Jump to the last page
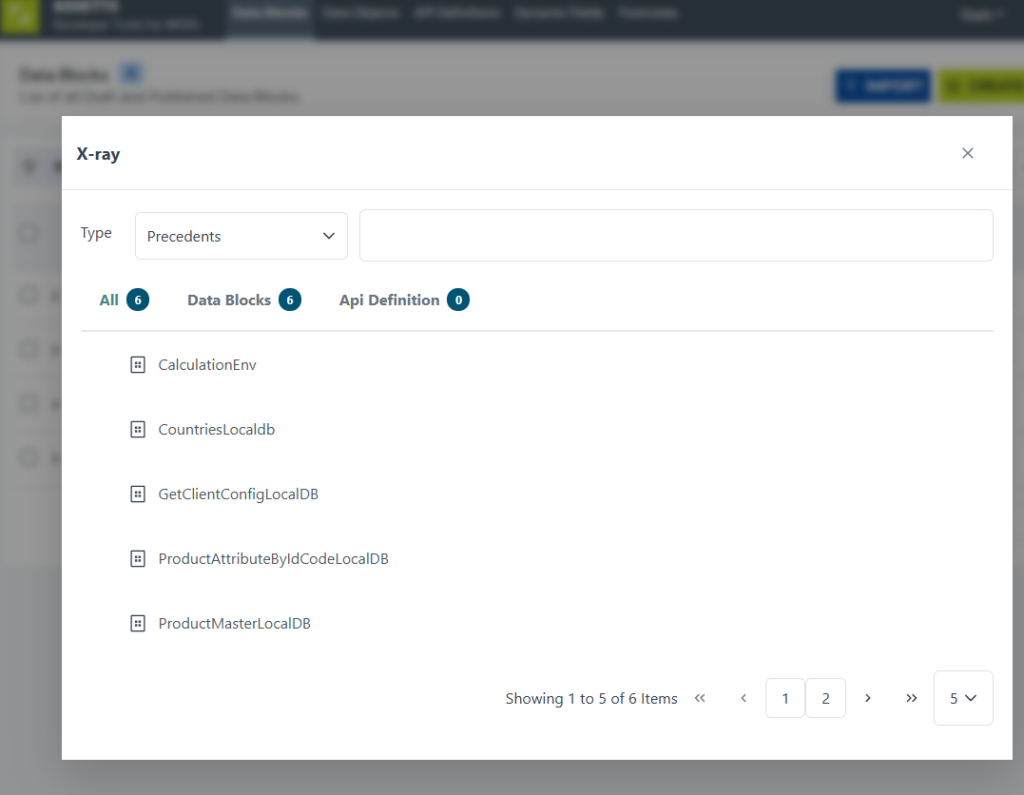 point(912,698)
